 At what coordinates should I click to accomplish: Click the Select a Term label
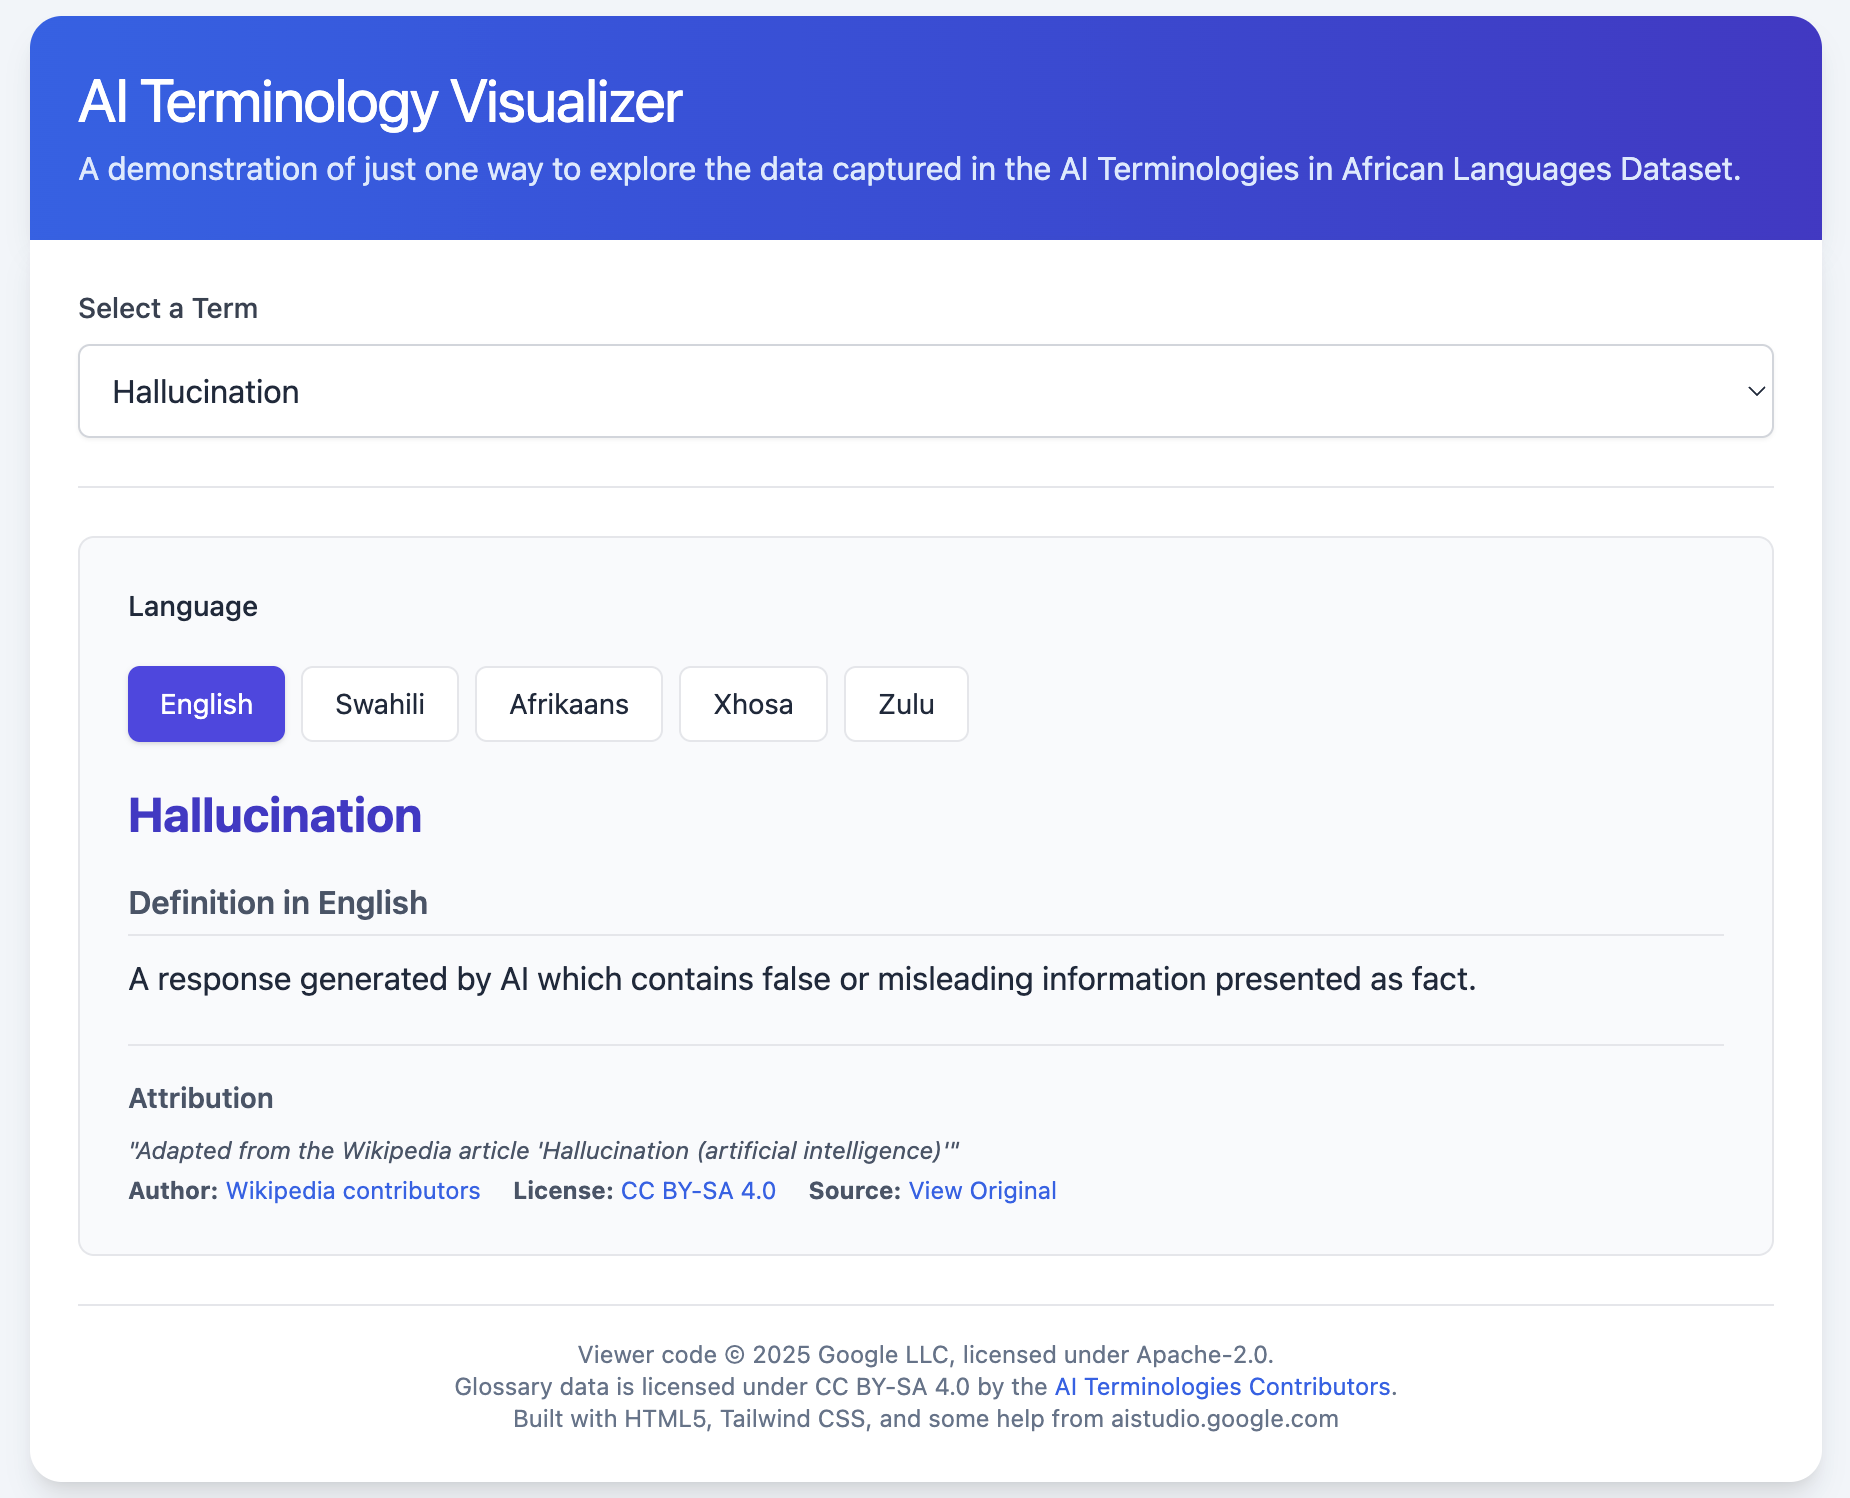point(168,308)
